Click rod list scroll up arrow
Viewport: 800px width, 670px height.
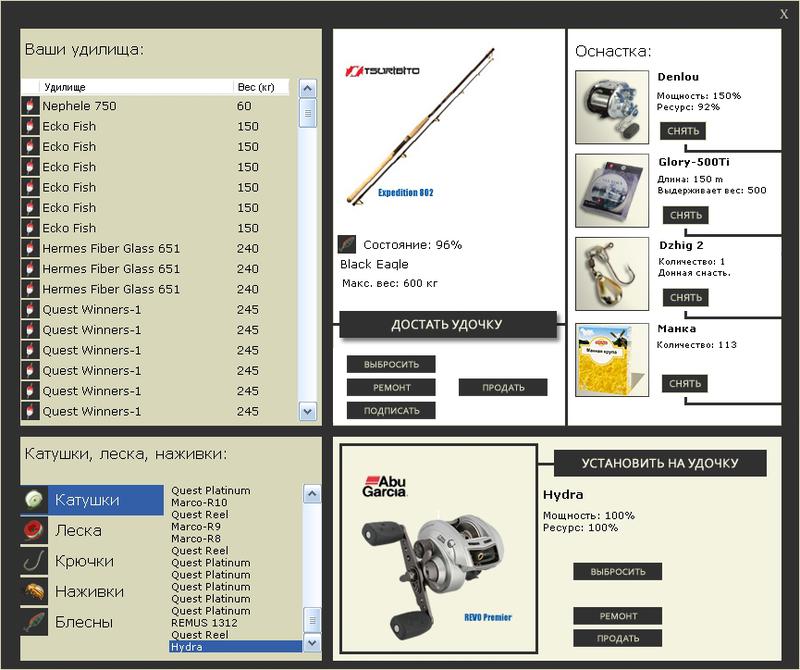[307, 88]
